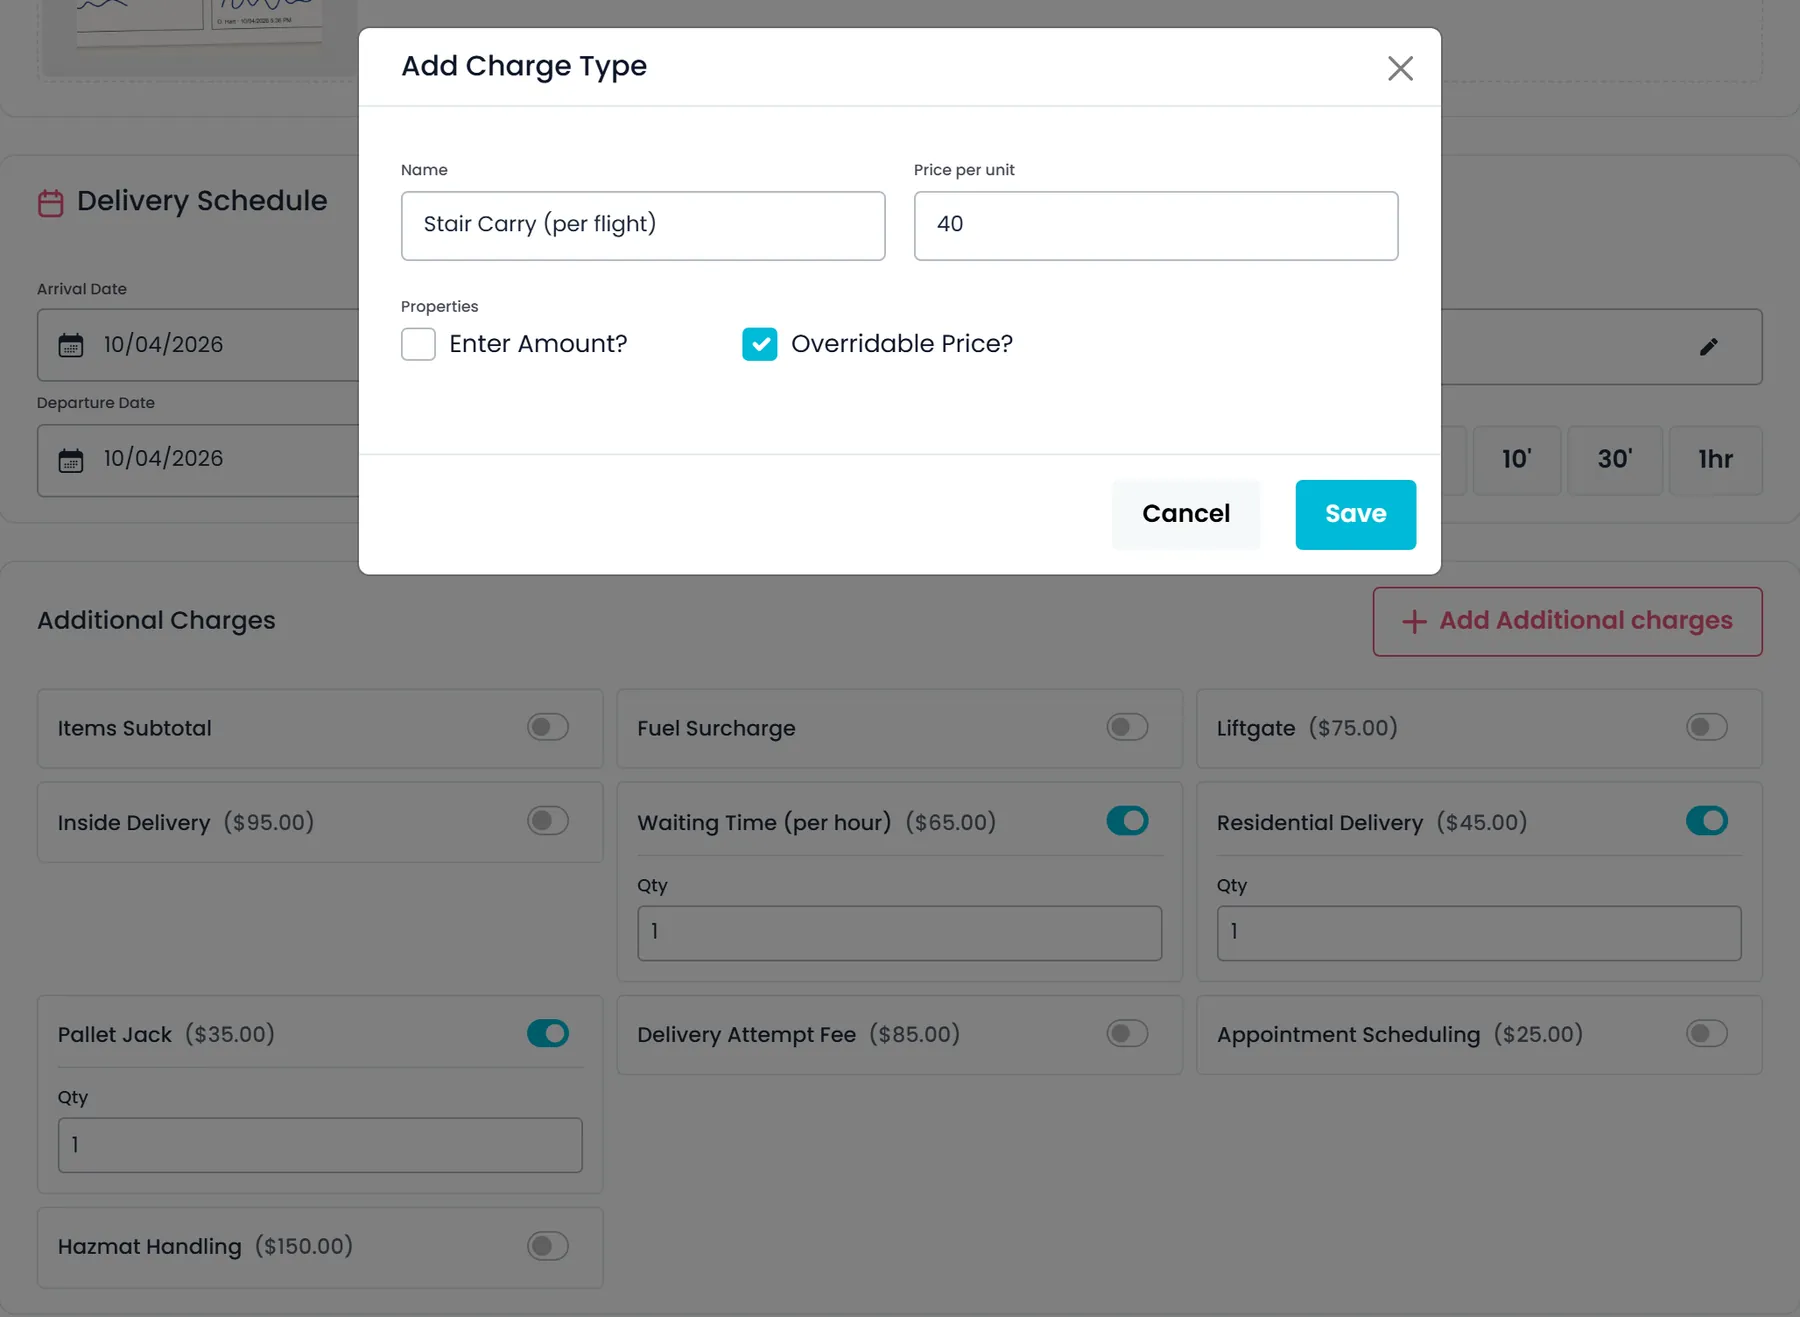The height and width of the screenshot is (1317, 1800).
Task: Focus the charge Name input field
Action: click(643, 226)
